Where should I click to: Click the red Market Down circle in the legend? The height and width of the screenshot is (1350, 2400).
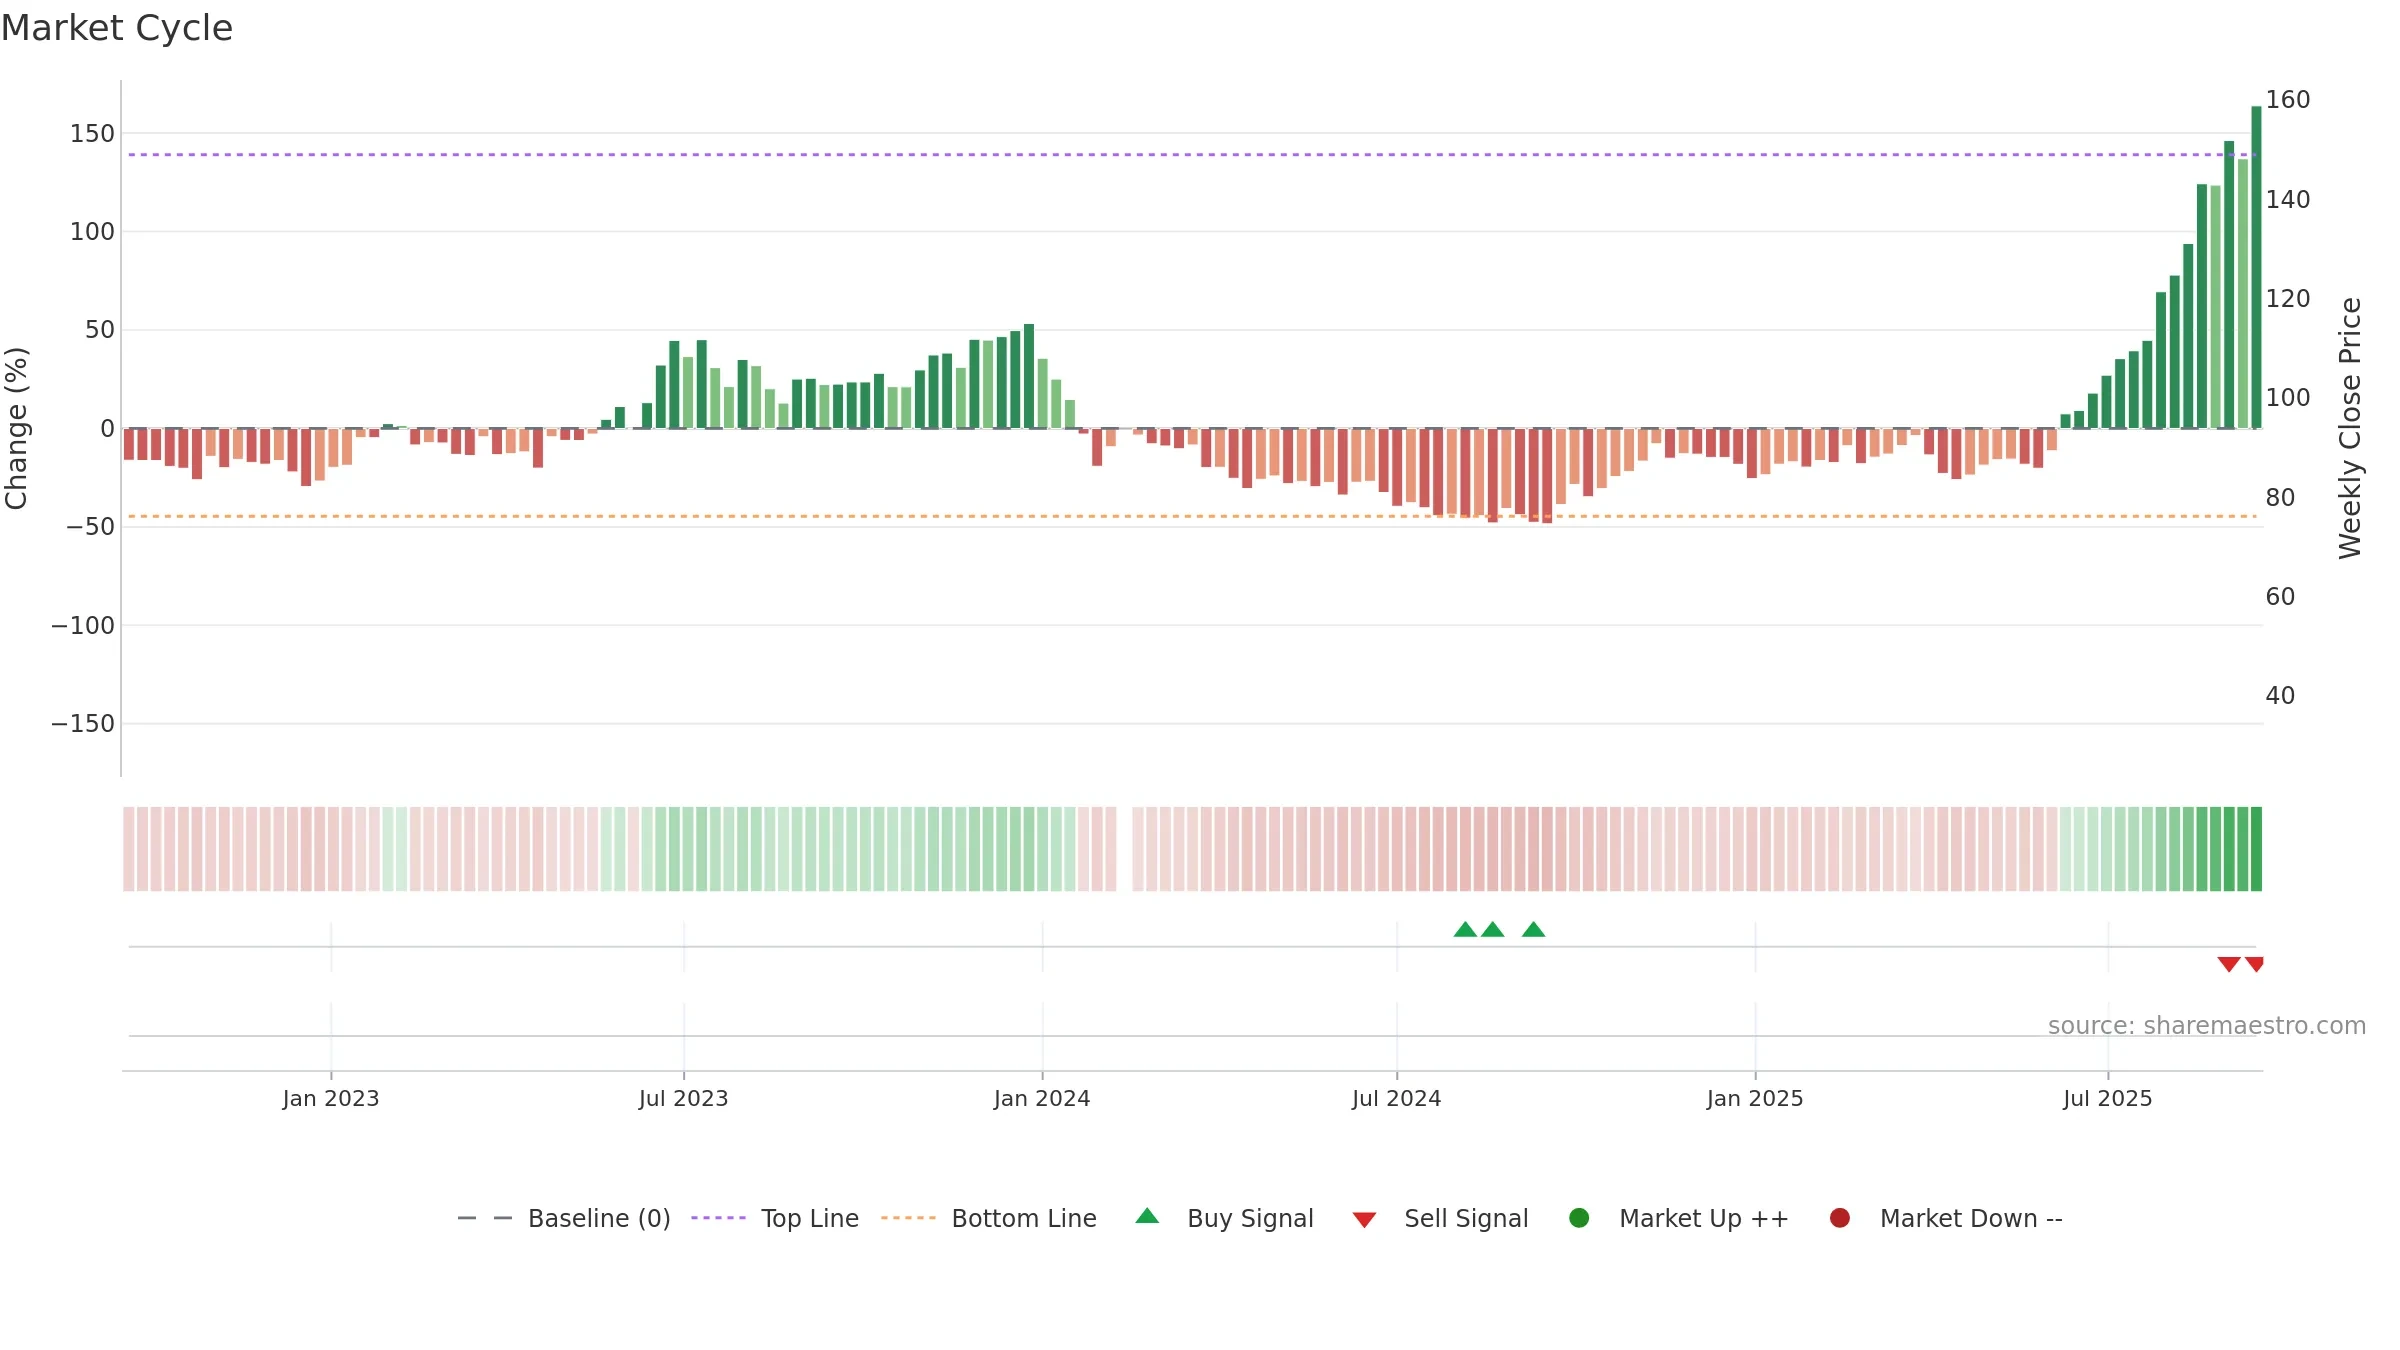coord(1839,1218)
